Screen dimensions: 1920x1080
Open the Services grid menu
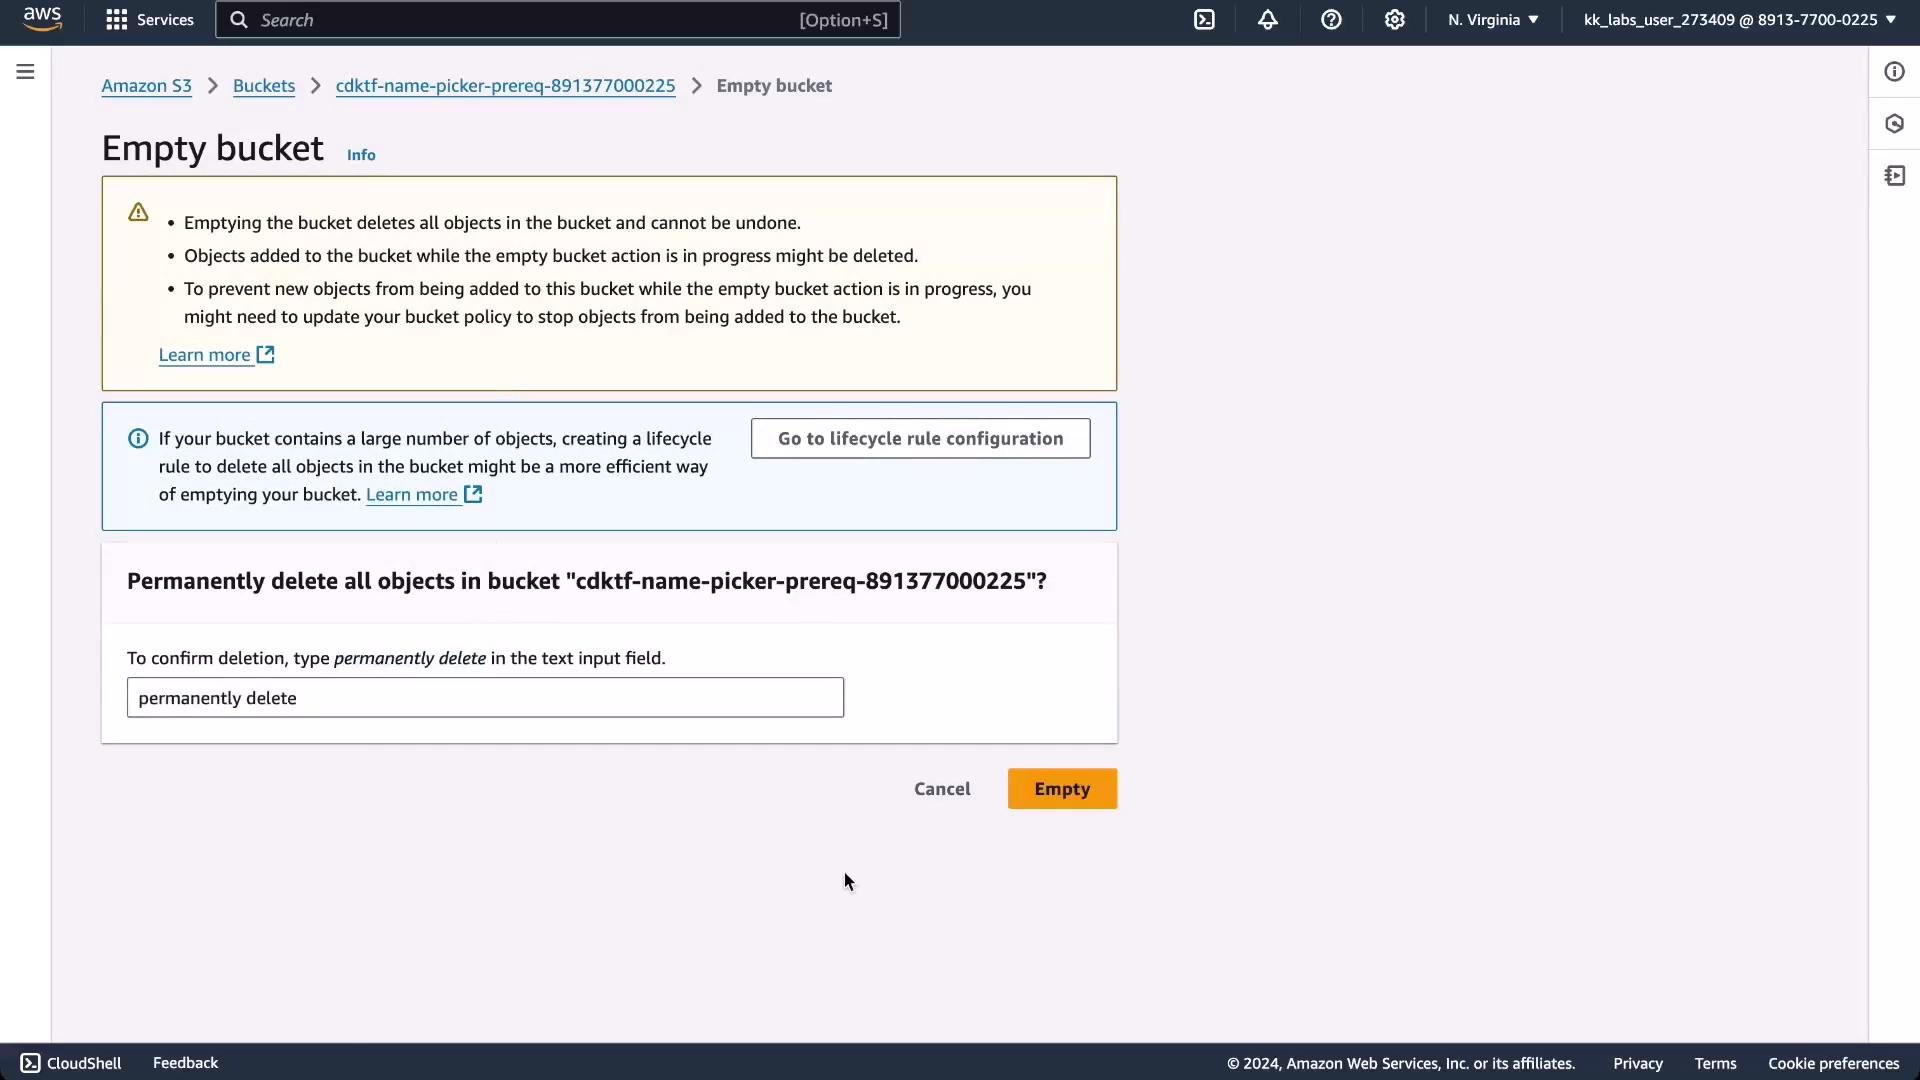pyautogui.click(x=117, y=20)
